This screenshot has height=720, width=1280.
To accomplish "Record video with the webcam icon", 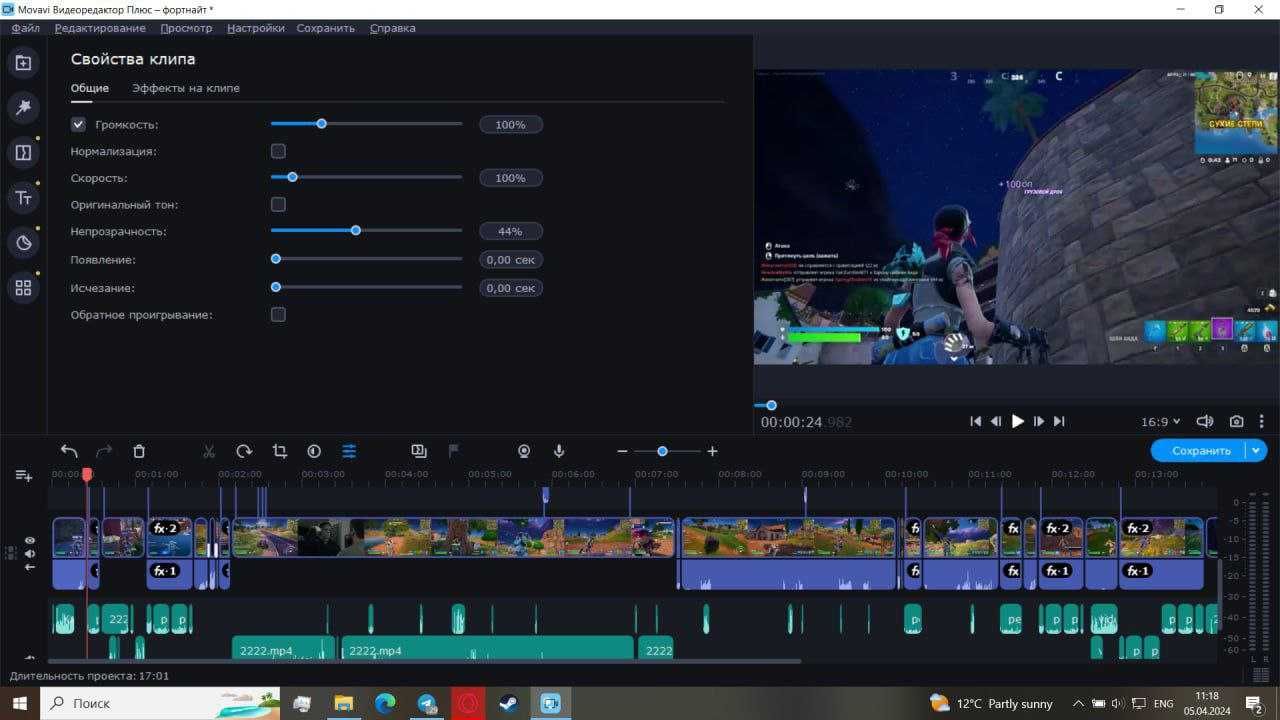I will tap(524, 451).
